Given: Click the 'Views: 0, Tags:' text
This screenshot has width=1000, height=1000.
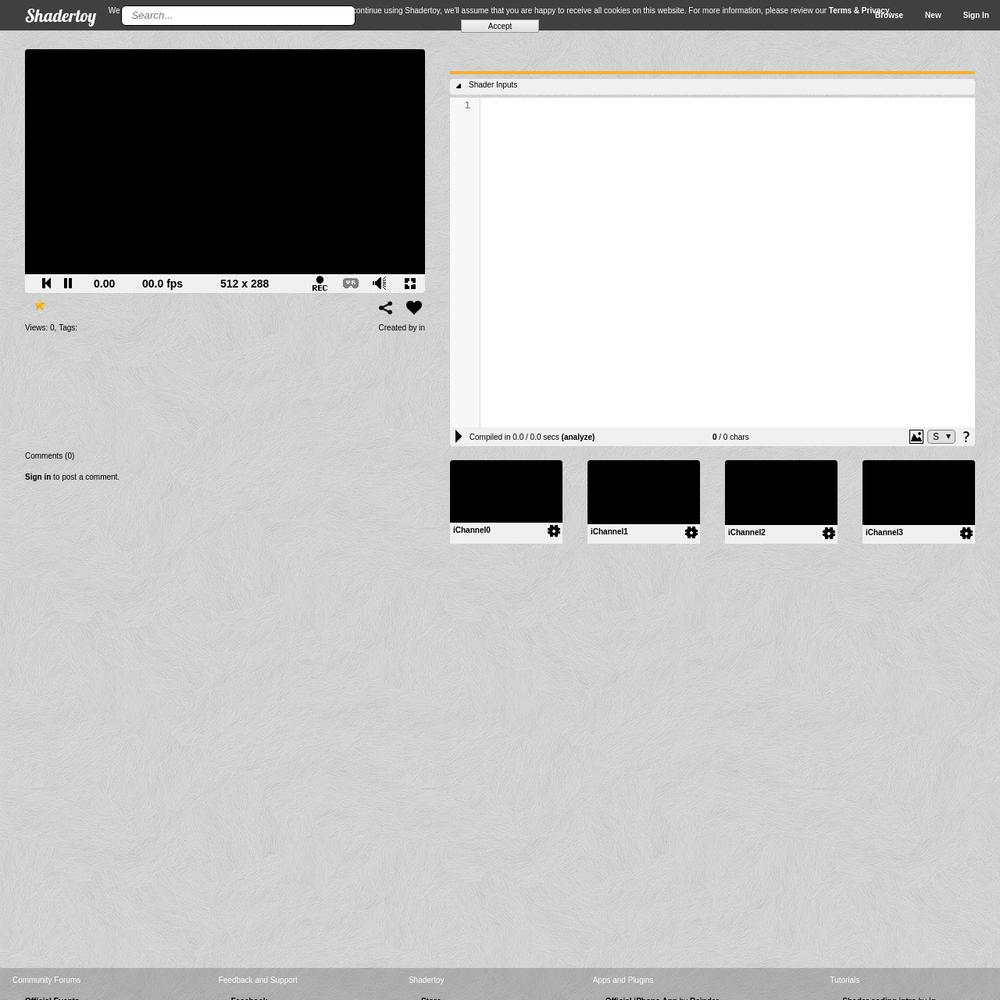Looking at the screenshot, I should pyautogui.click(x=51, y=328).
